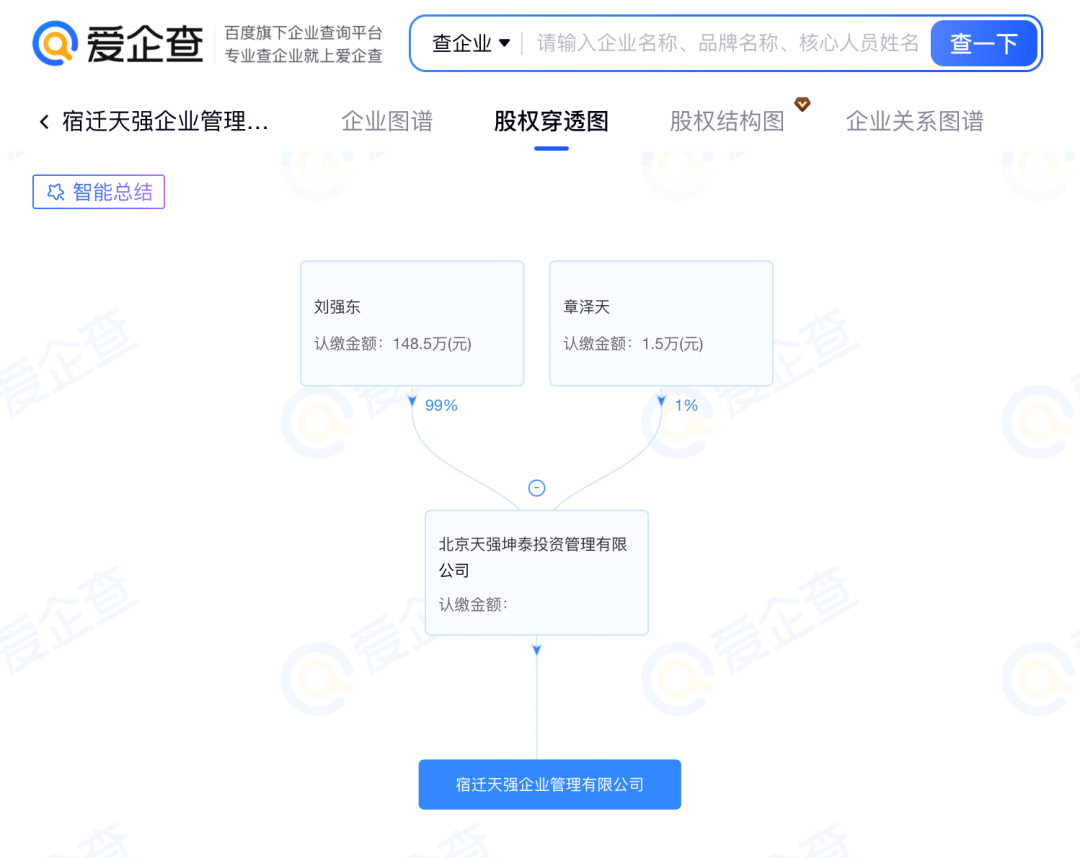
Task: Go to the 企业关系图谱 tab
Action: tap(914, 122)
